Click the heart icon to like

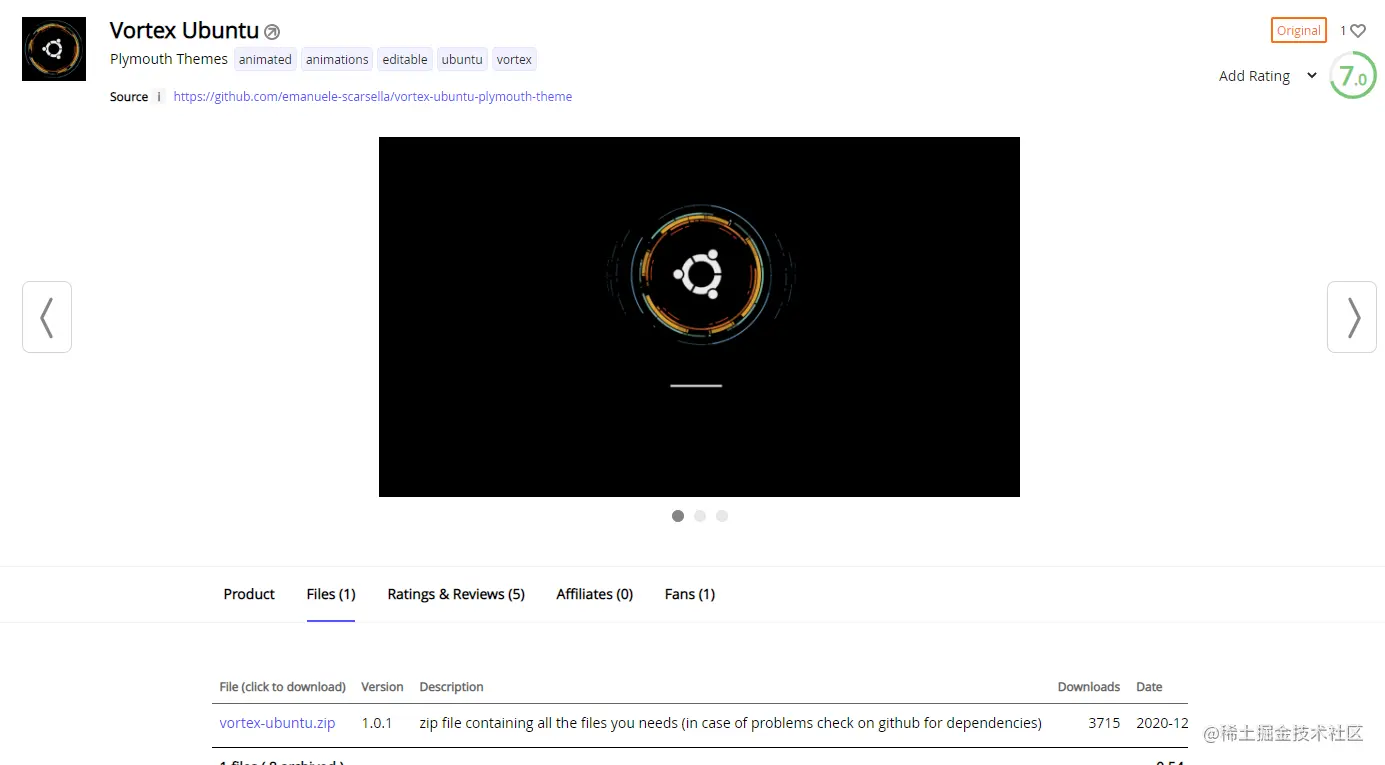[x=1358, y=31]
